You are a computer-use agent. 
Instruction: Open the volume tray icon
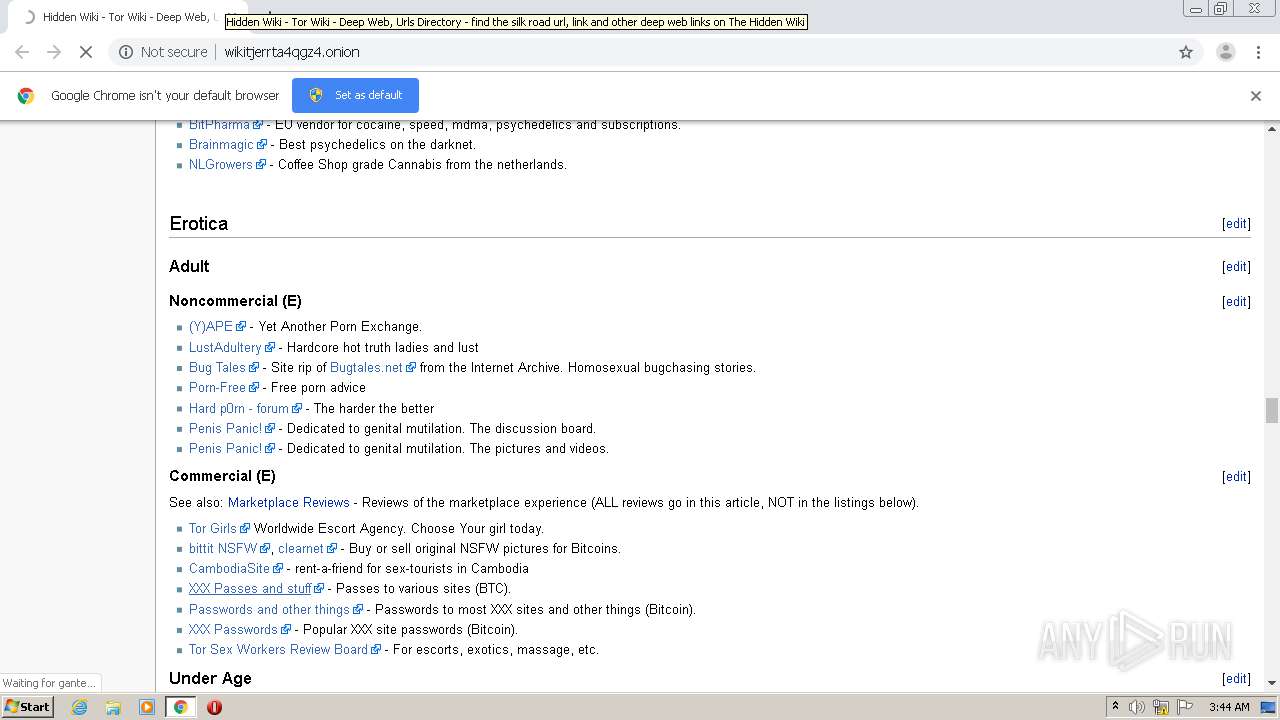(x=1137, y=707)
